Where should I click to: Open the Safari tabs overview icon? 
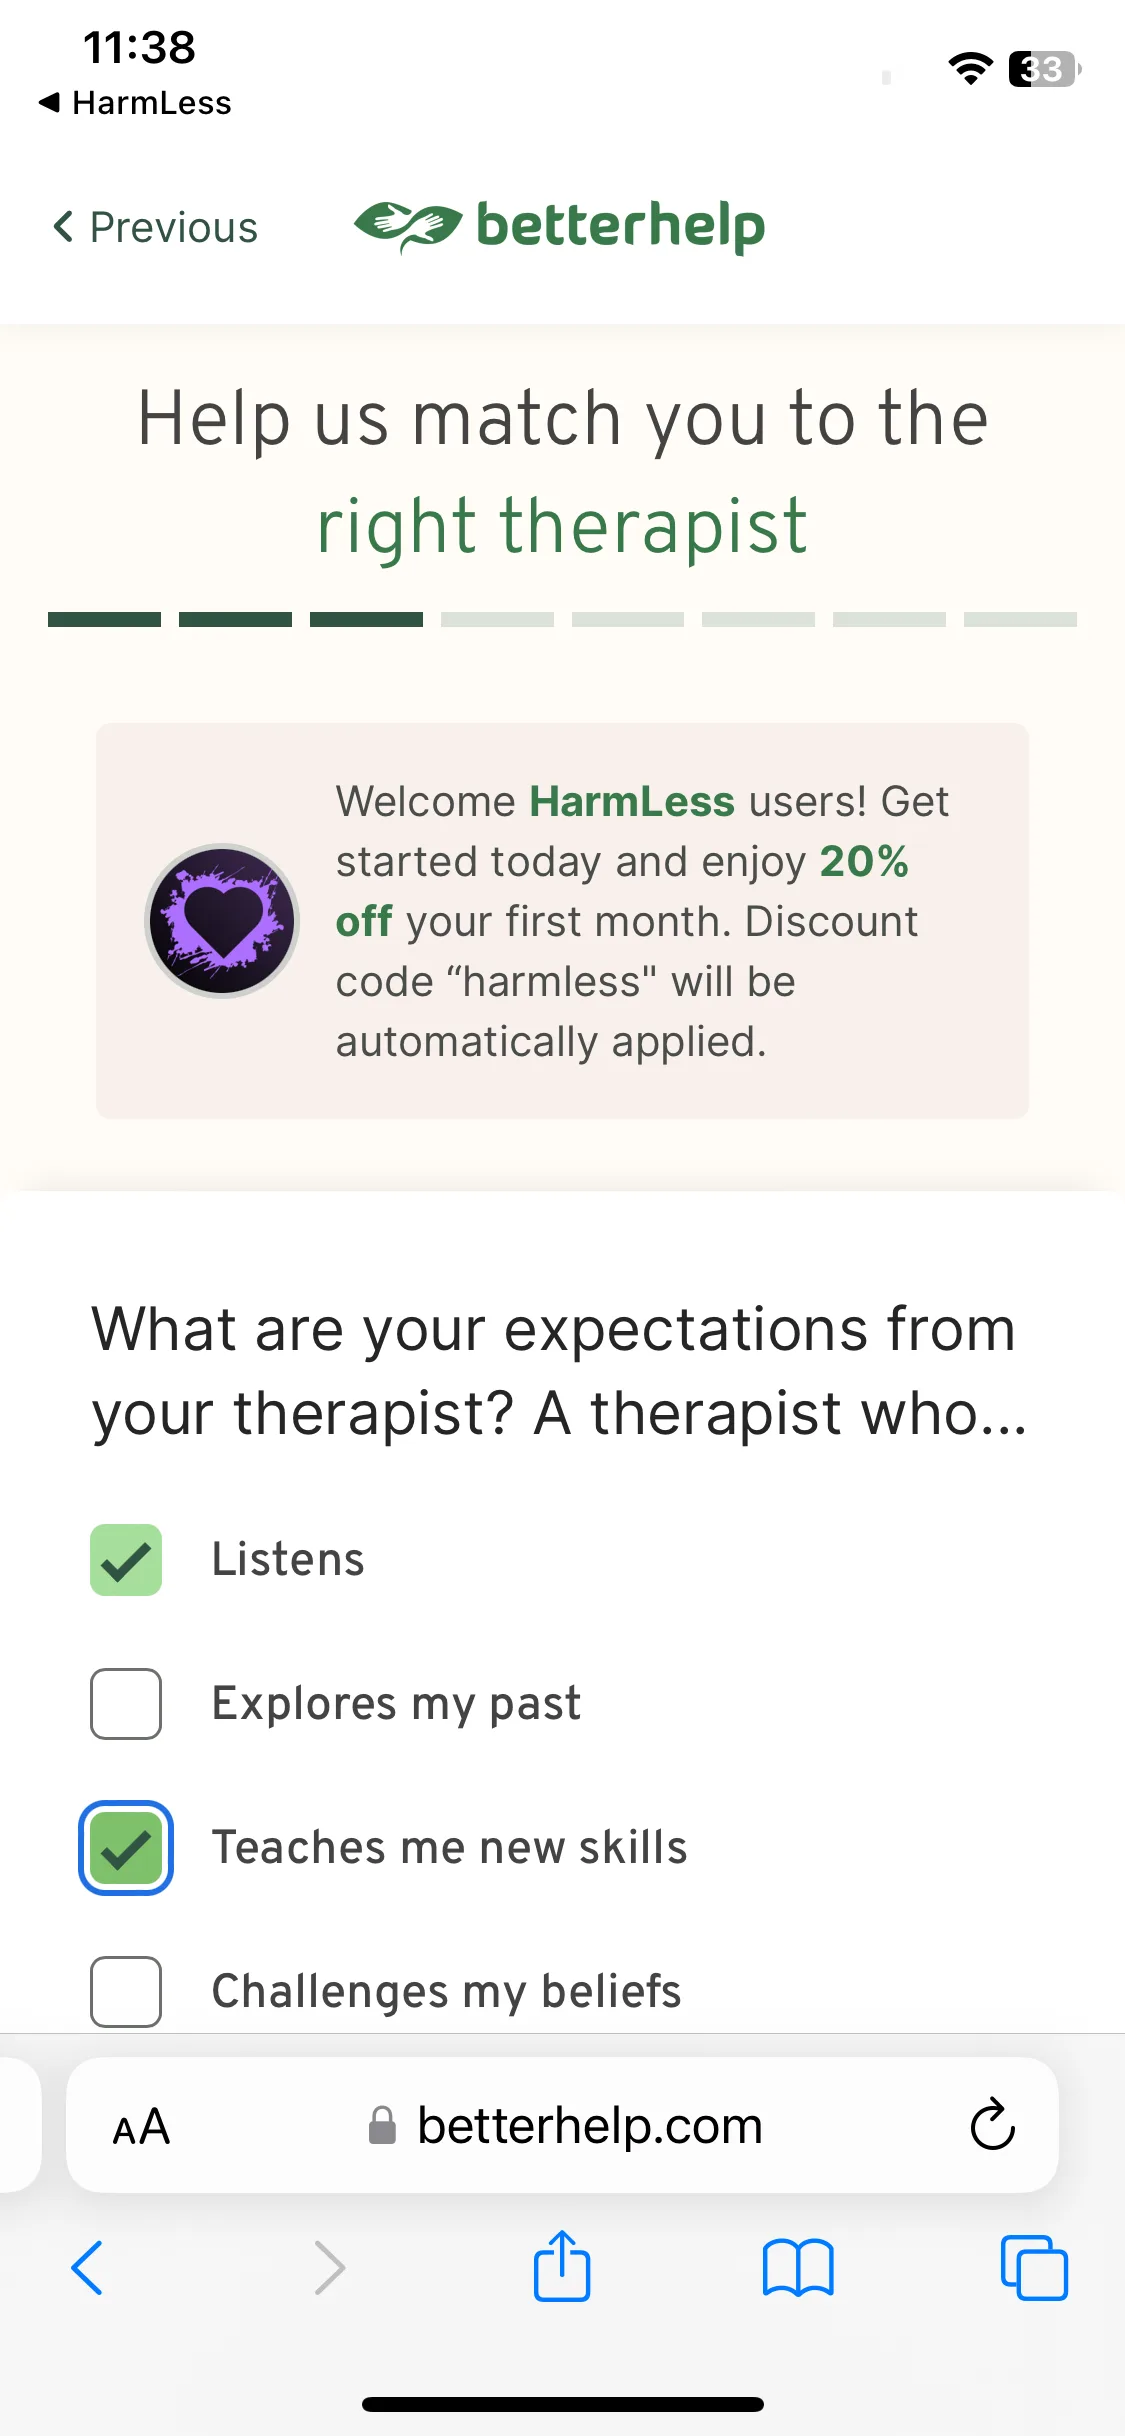point(1034,2267)
